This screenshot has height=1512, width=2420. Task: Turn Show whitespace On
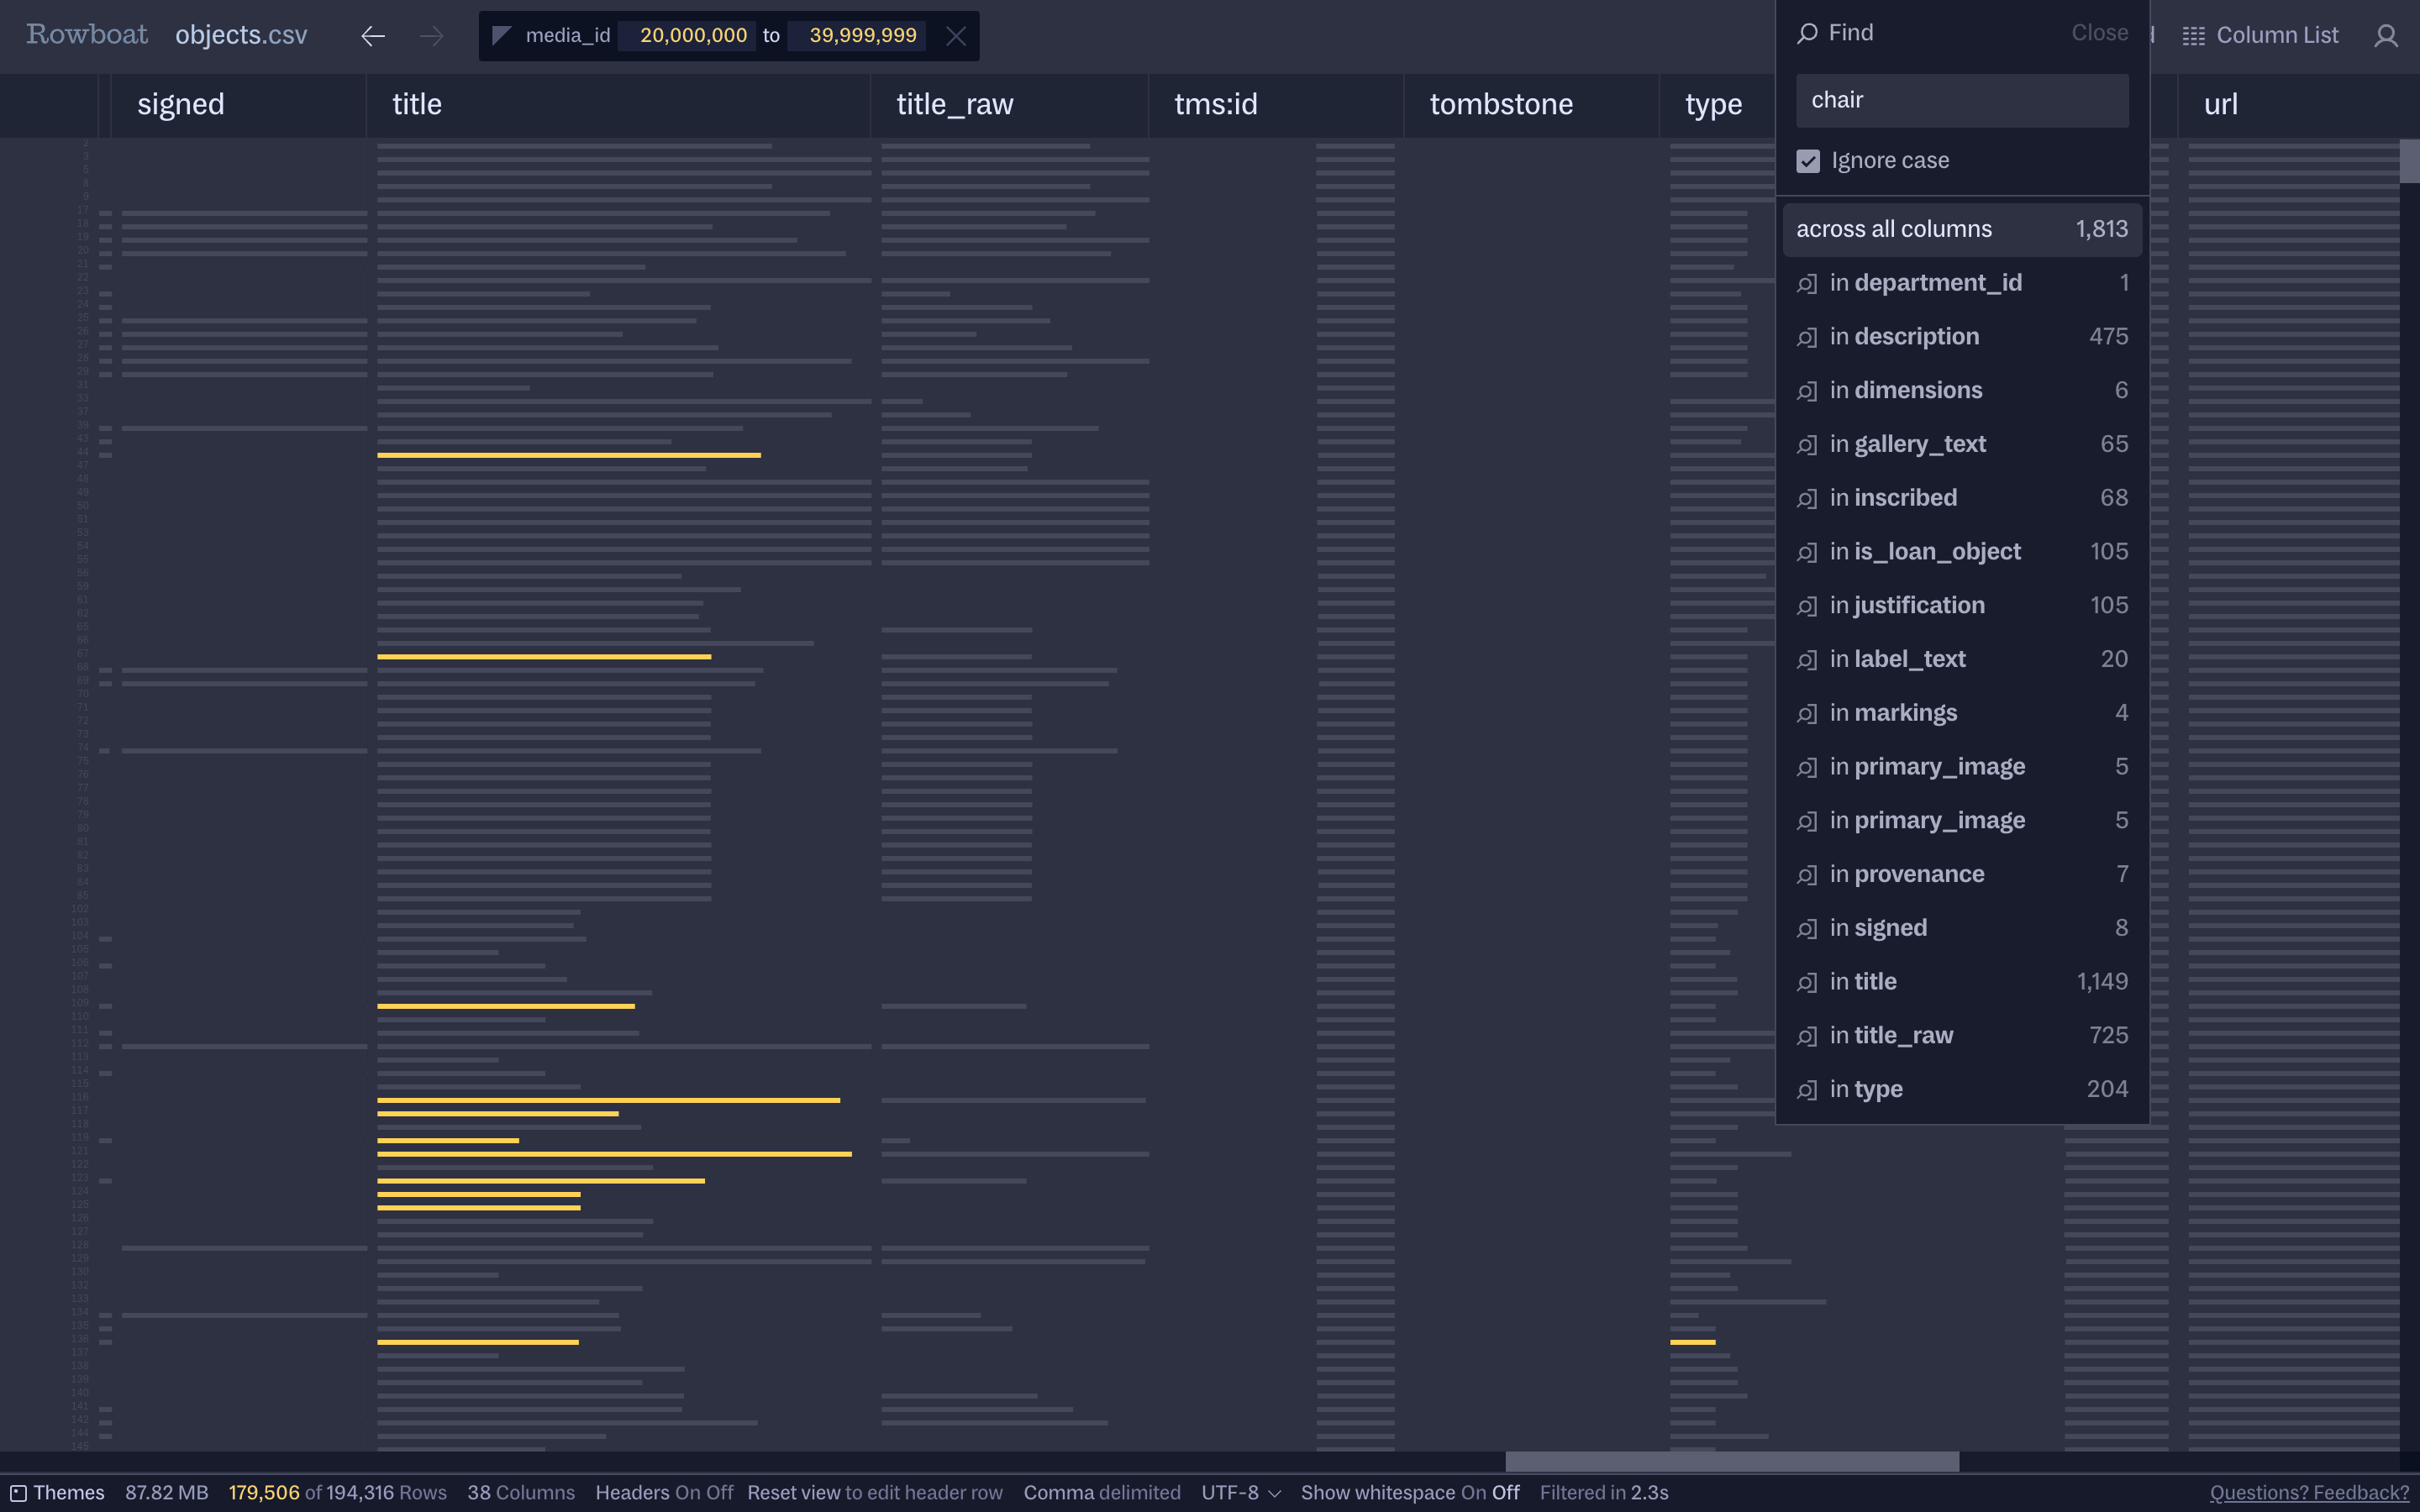tap(1473, 1493)
